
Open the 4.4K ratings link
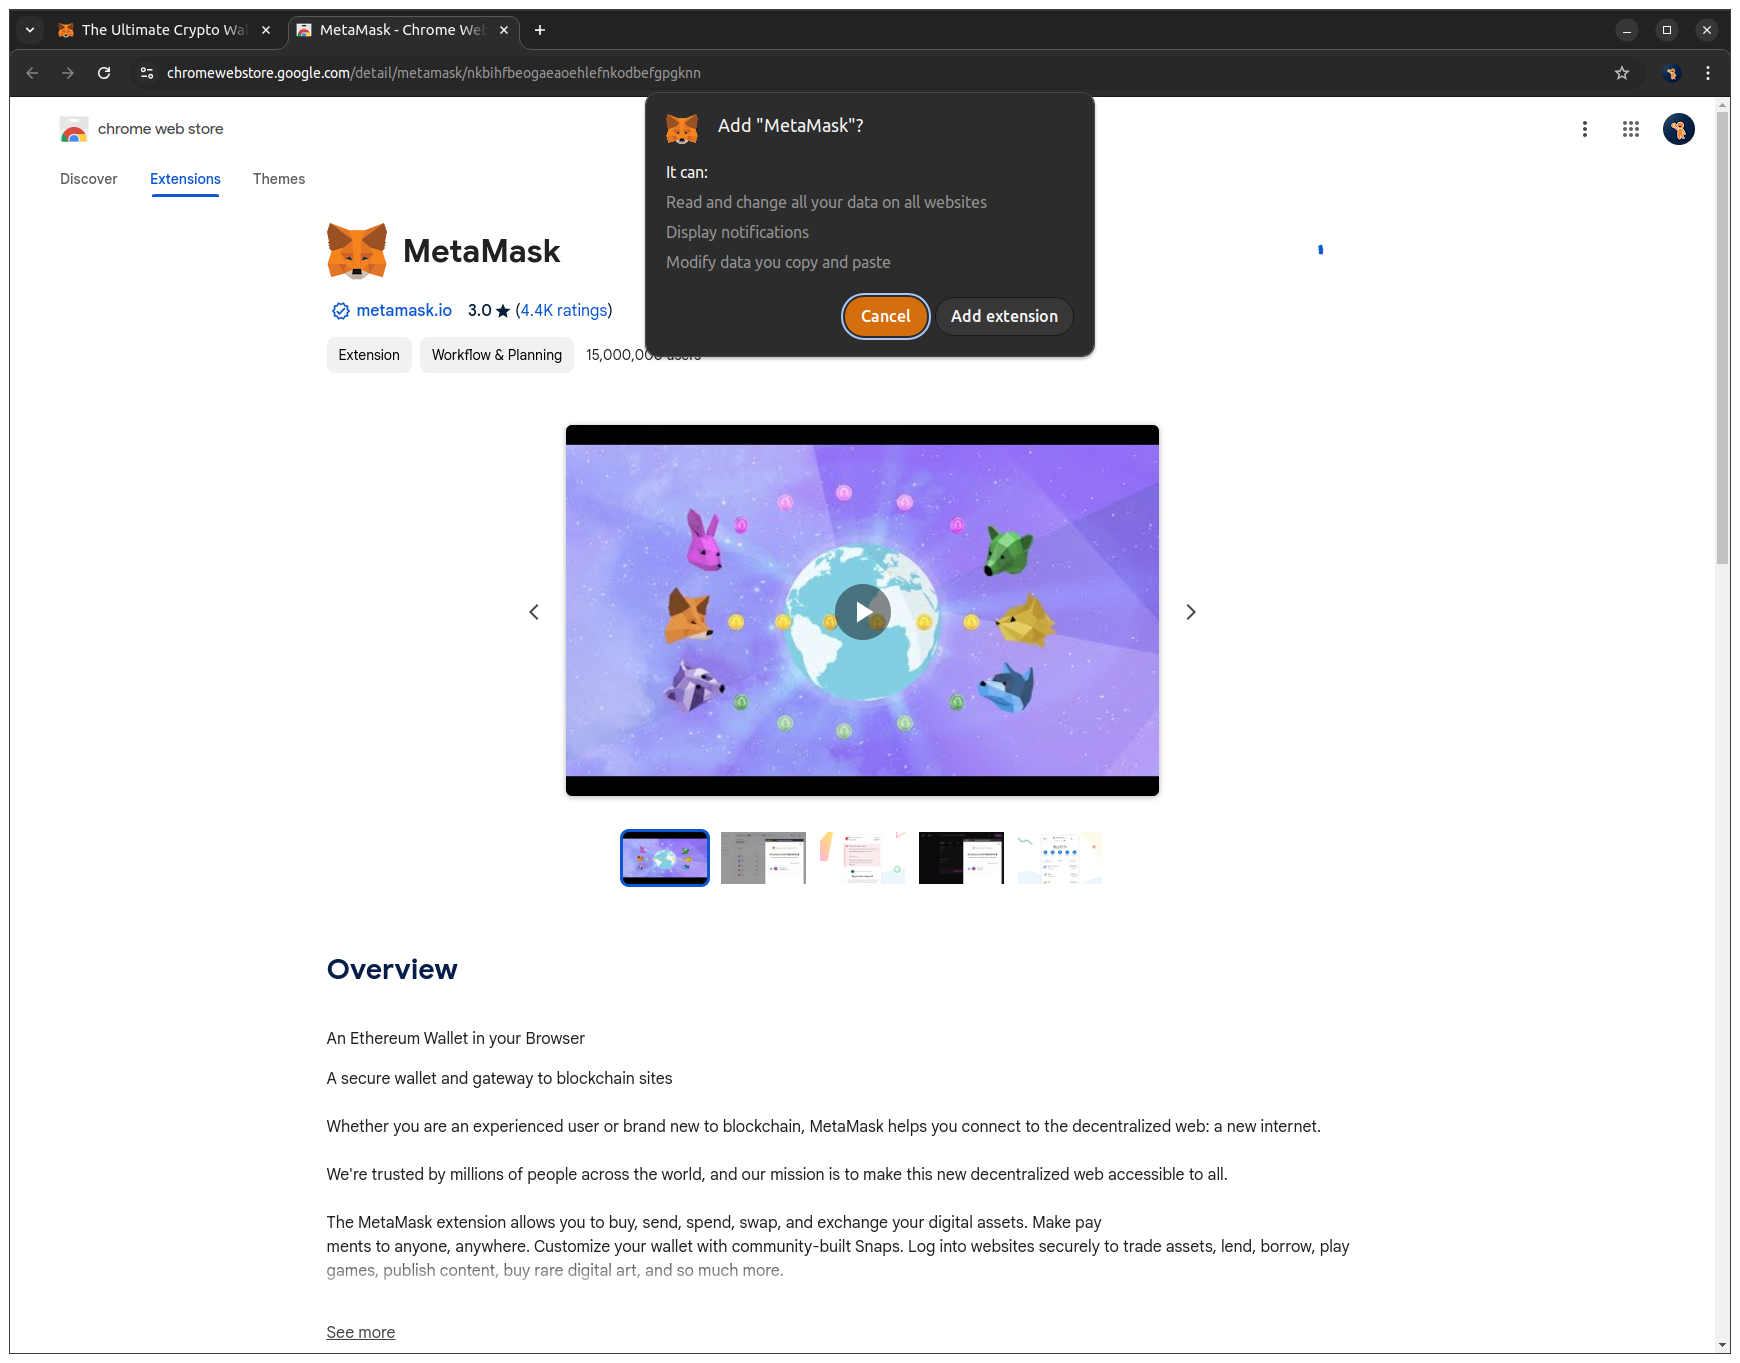[564, 310]
